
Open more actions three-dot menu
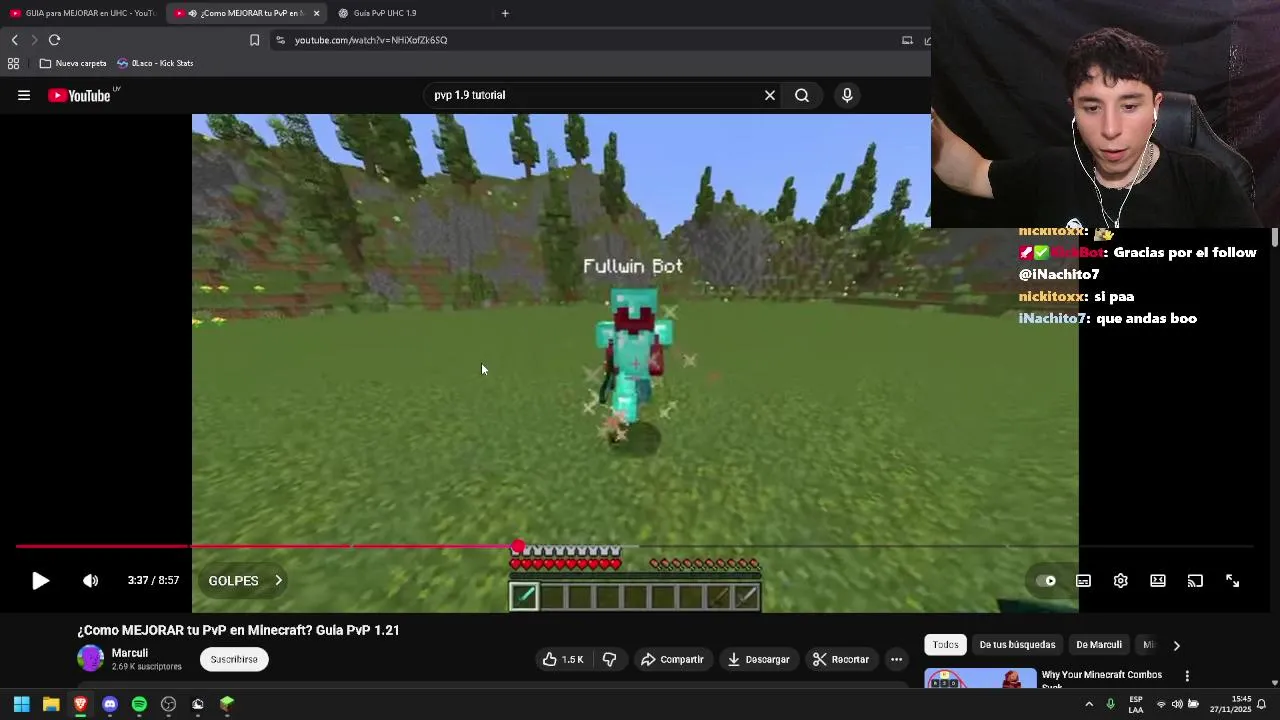[x=896, y=660]
